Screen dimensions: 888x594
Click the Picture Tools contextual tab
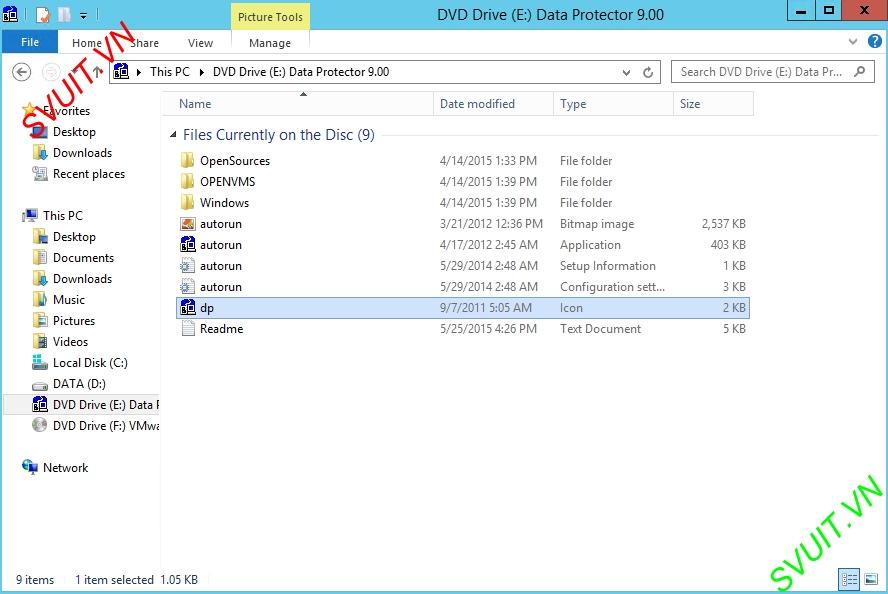point(270,17)
